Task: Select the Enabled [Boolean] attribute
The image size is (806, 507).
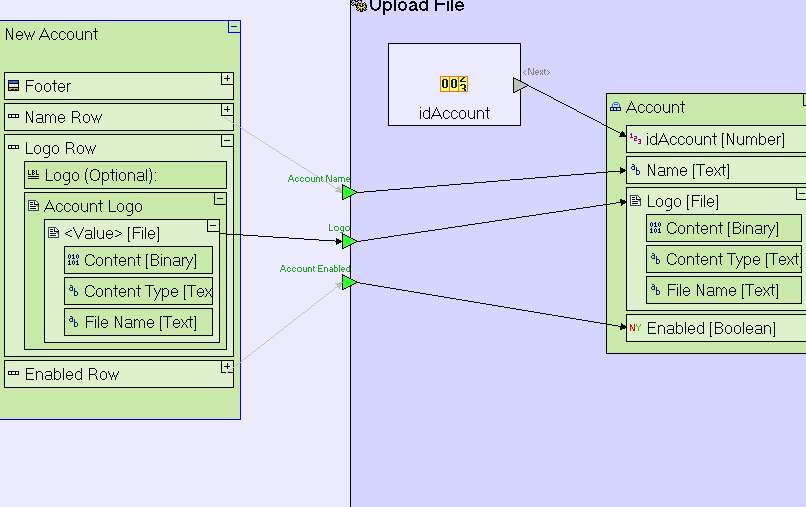Action: click(711, 328)
